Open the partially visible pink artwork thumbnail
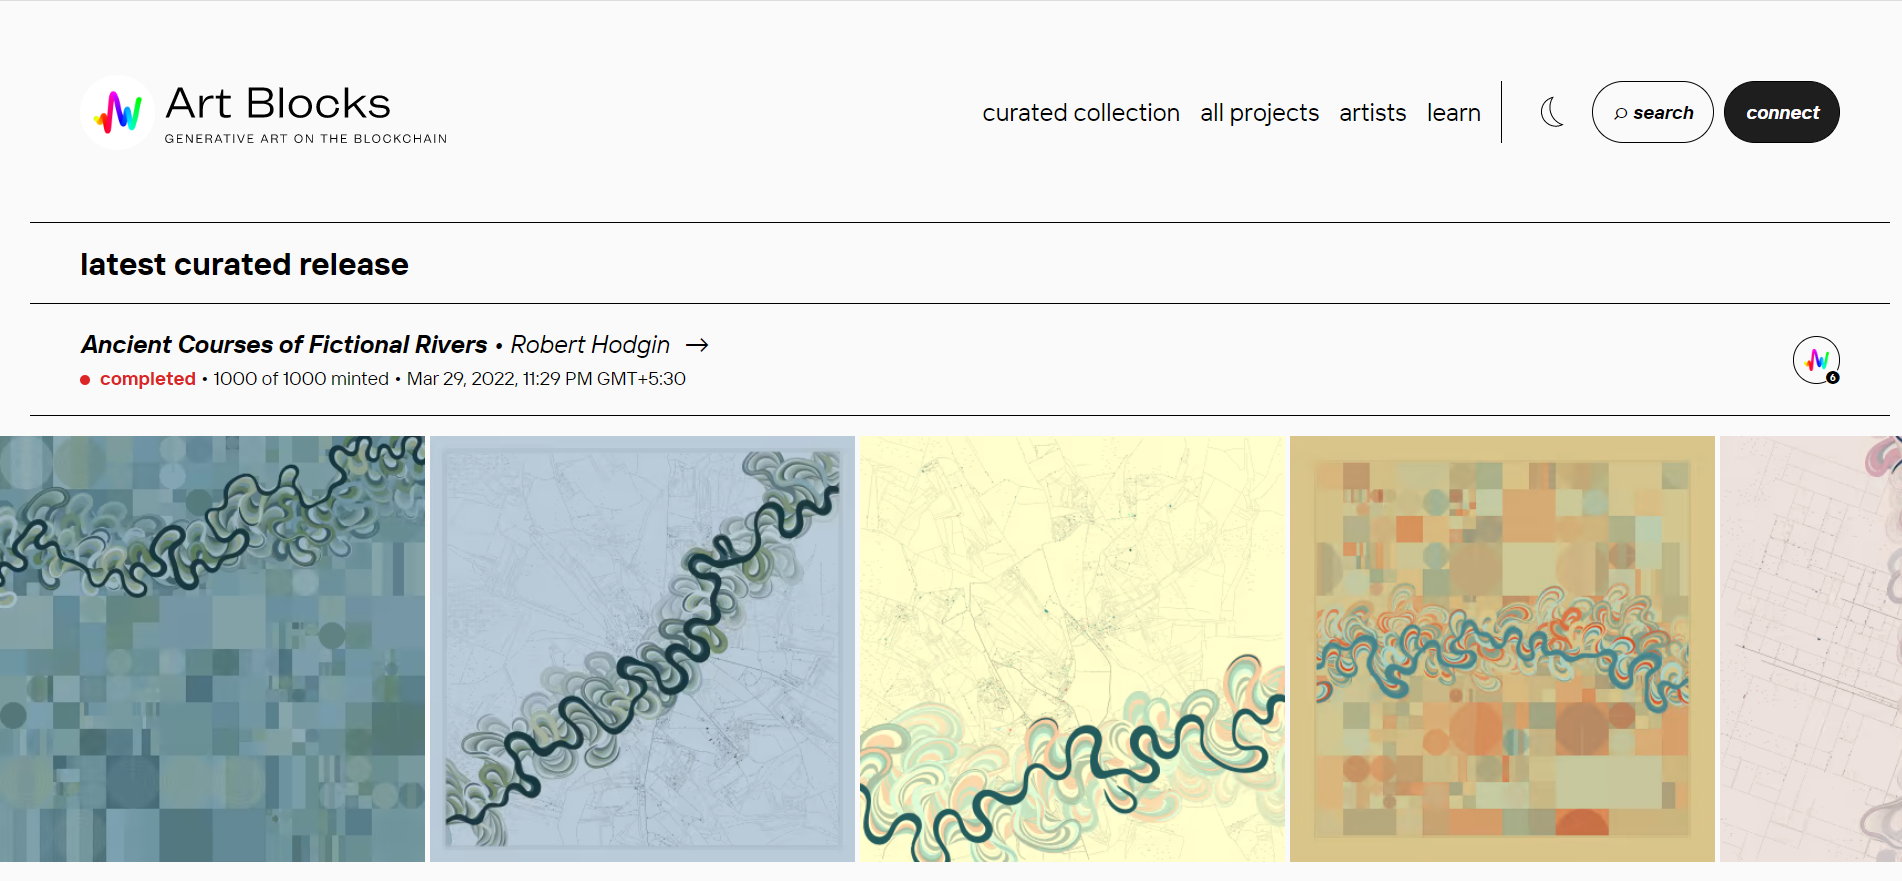1902x881 pixels. [x=1810, y=648]
